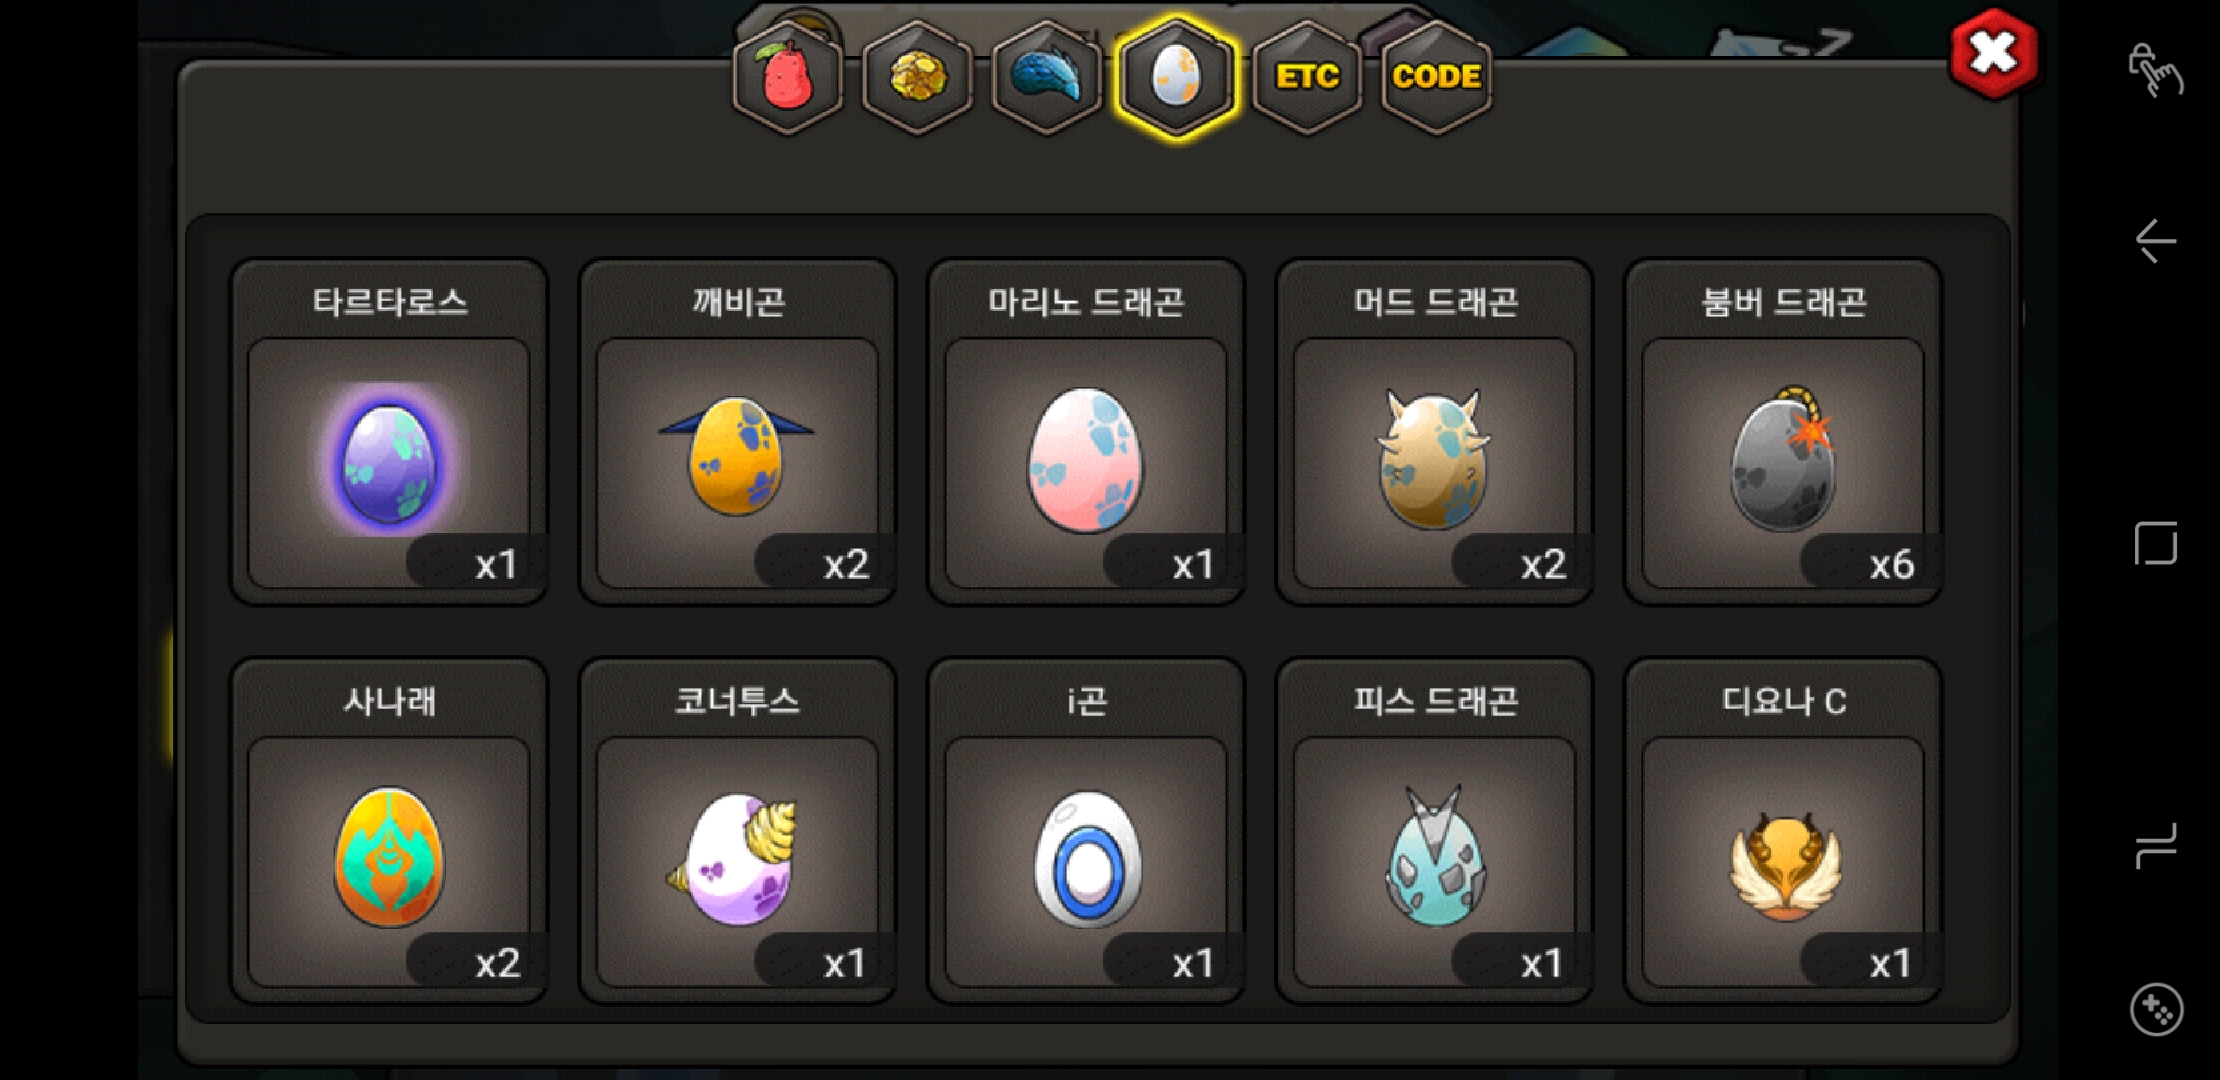Pick the pink 마리노 드래곤 egg
This screenshot has width=2220, height=1080.
[x=1086, y=432]
